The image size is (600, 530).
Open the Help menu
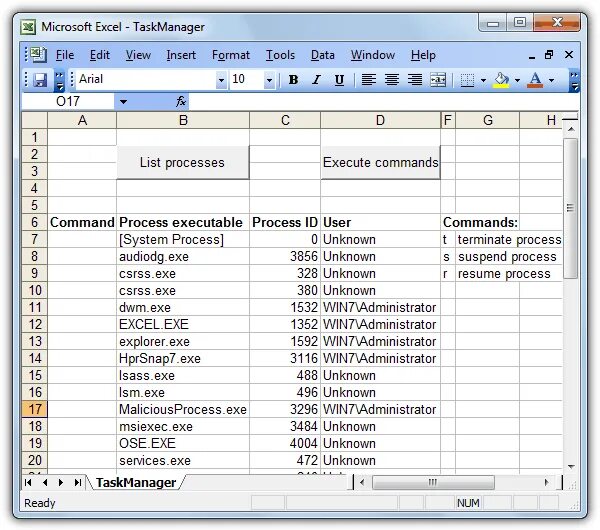pyautogui.click(x=423, y=55)
